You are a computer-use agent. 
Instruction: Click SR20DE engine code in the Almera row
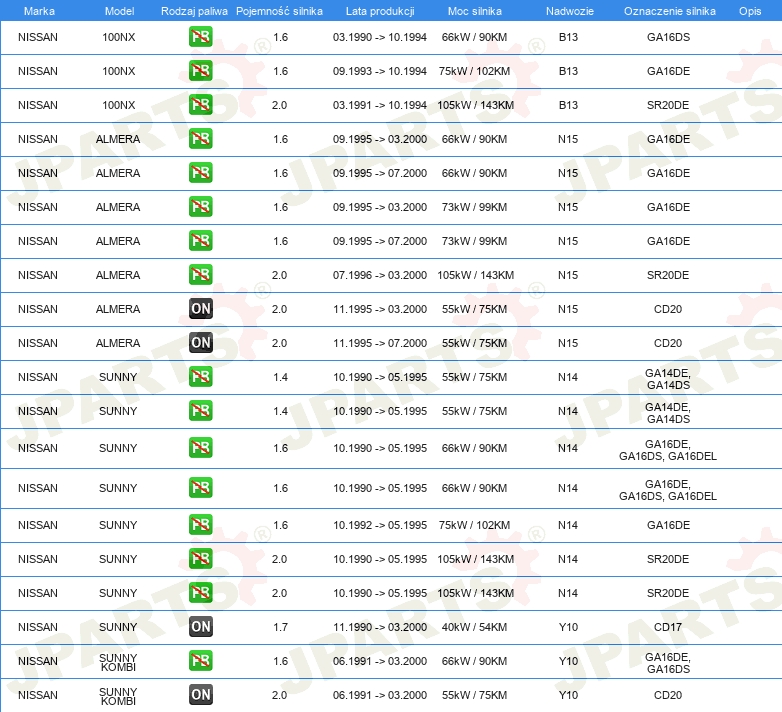pyautogui.click(x=668, y=275)
